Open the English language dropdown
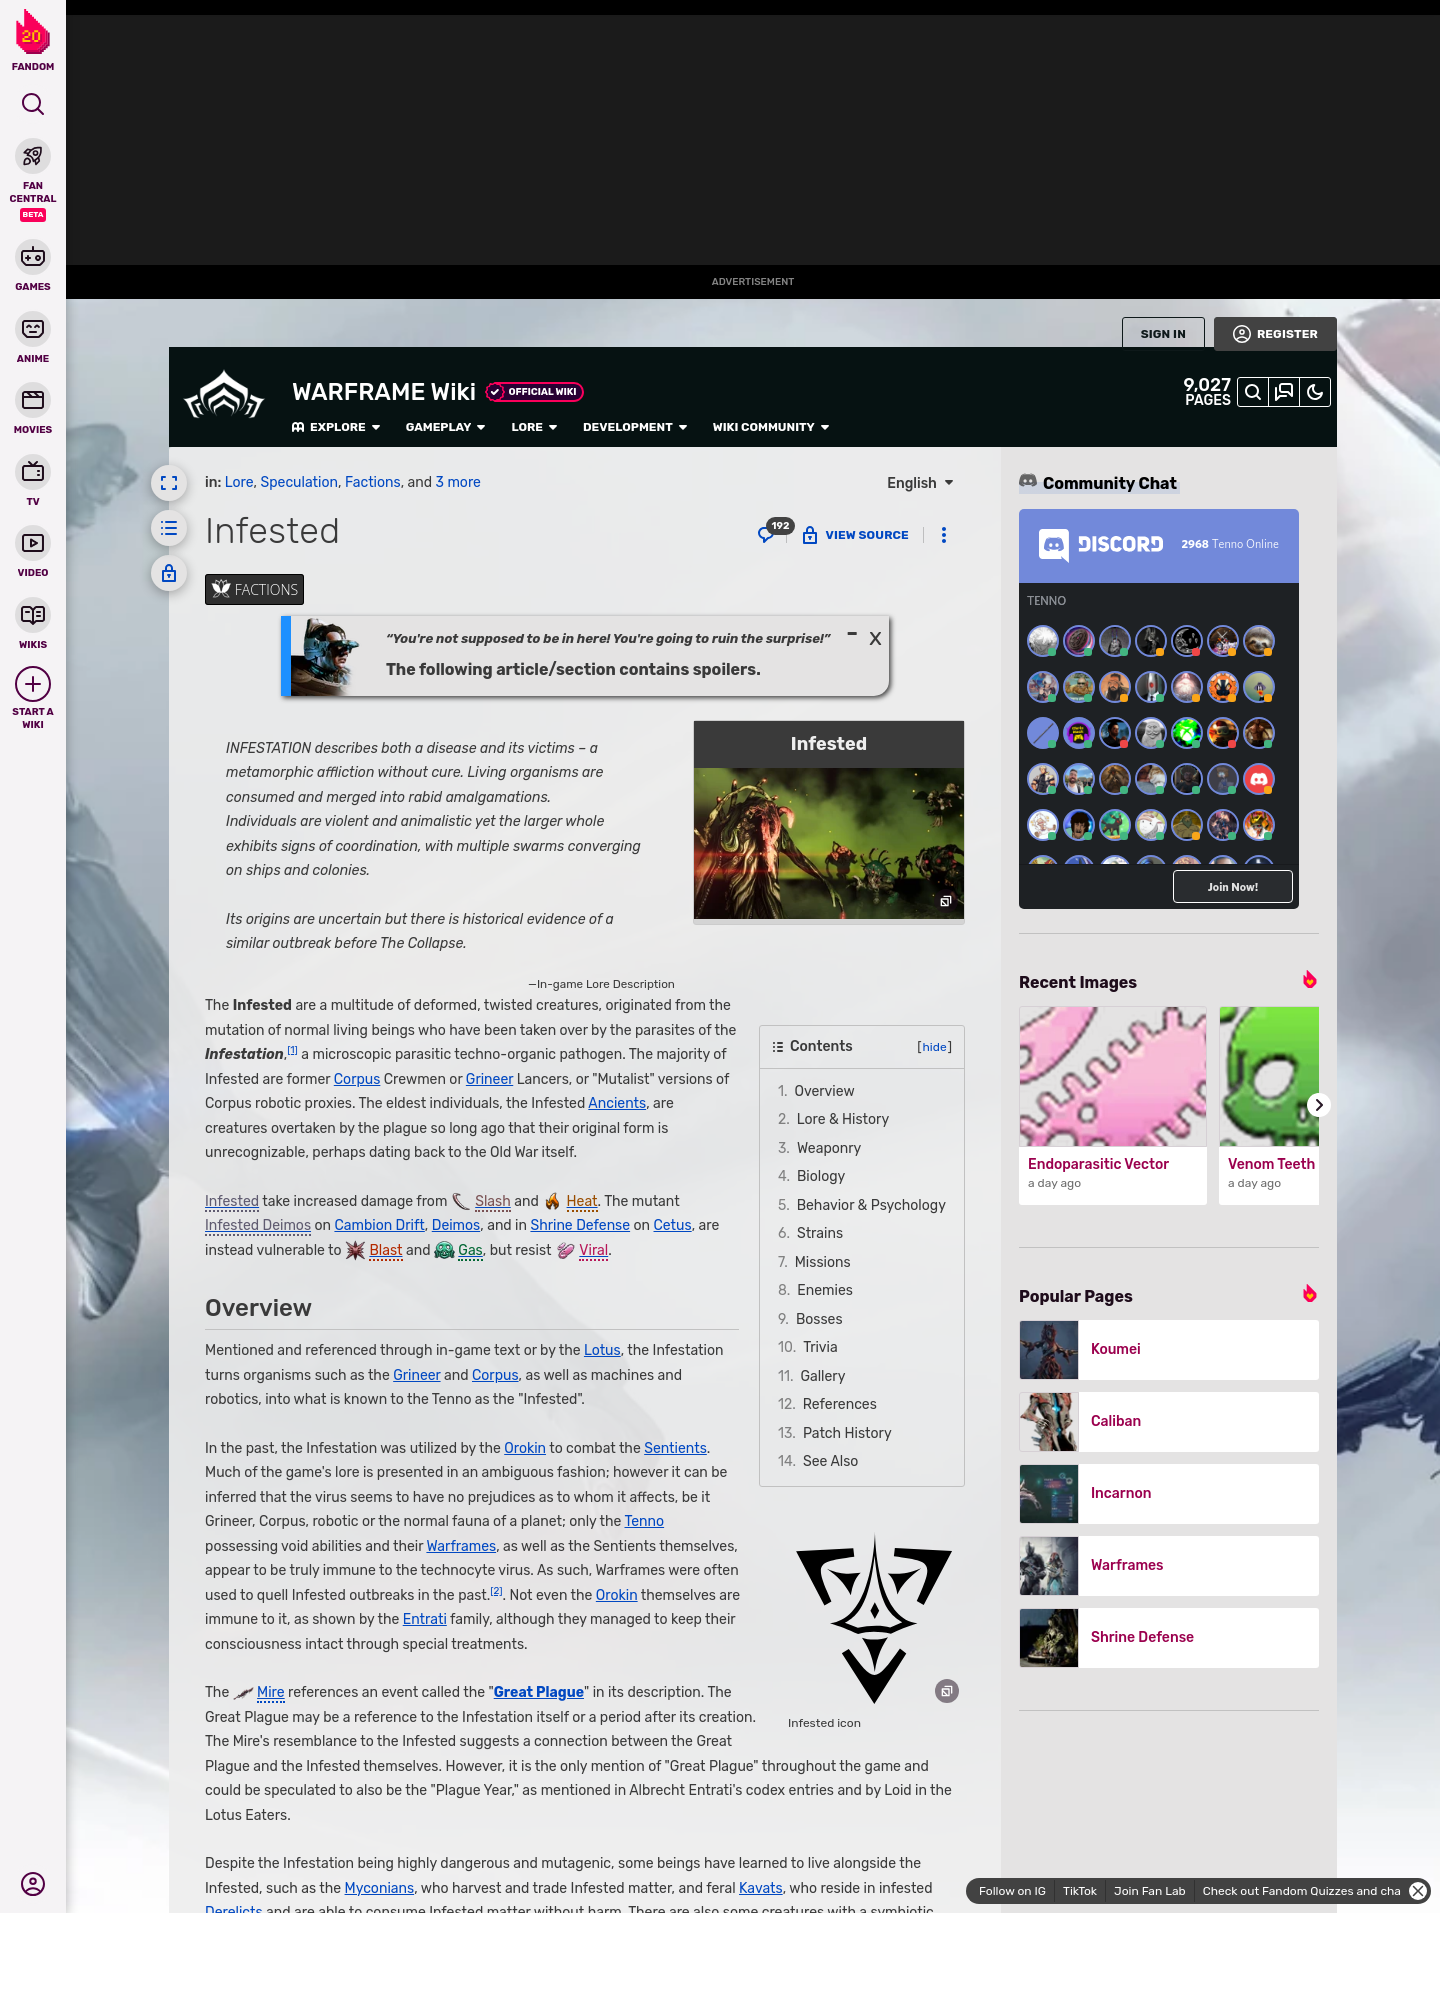The image size is (1440, 2000). [920, 483]
